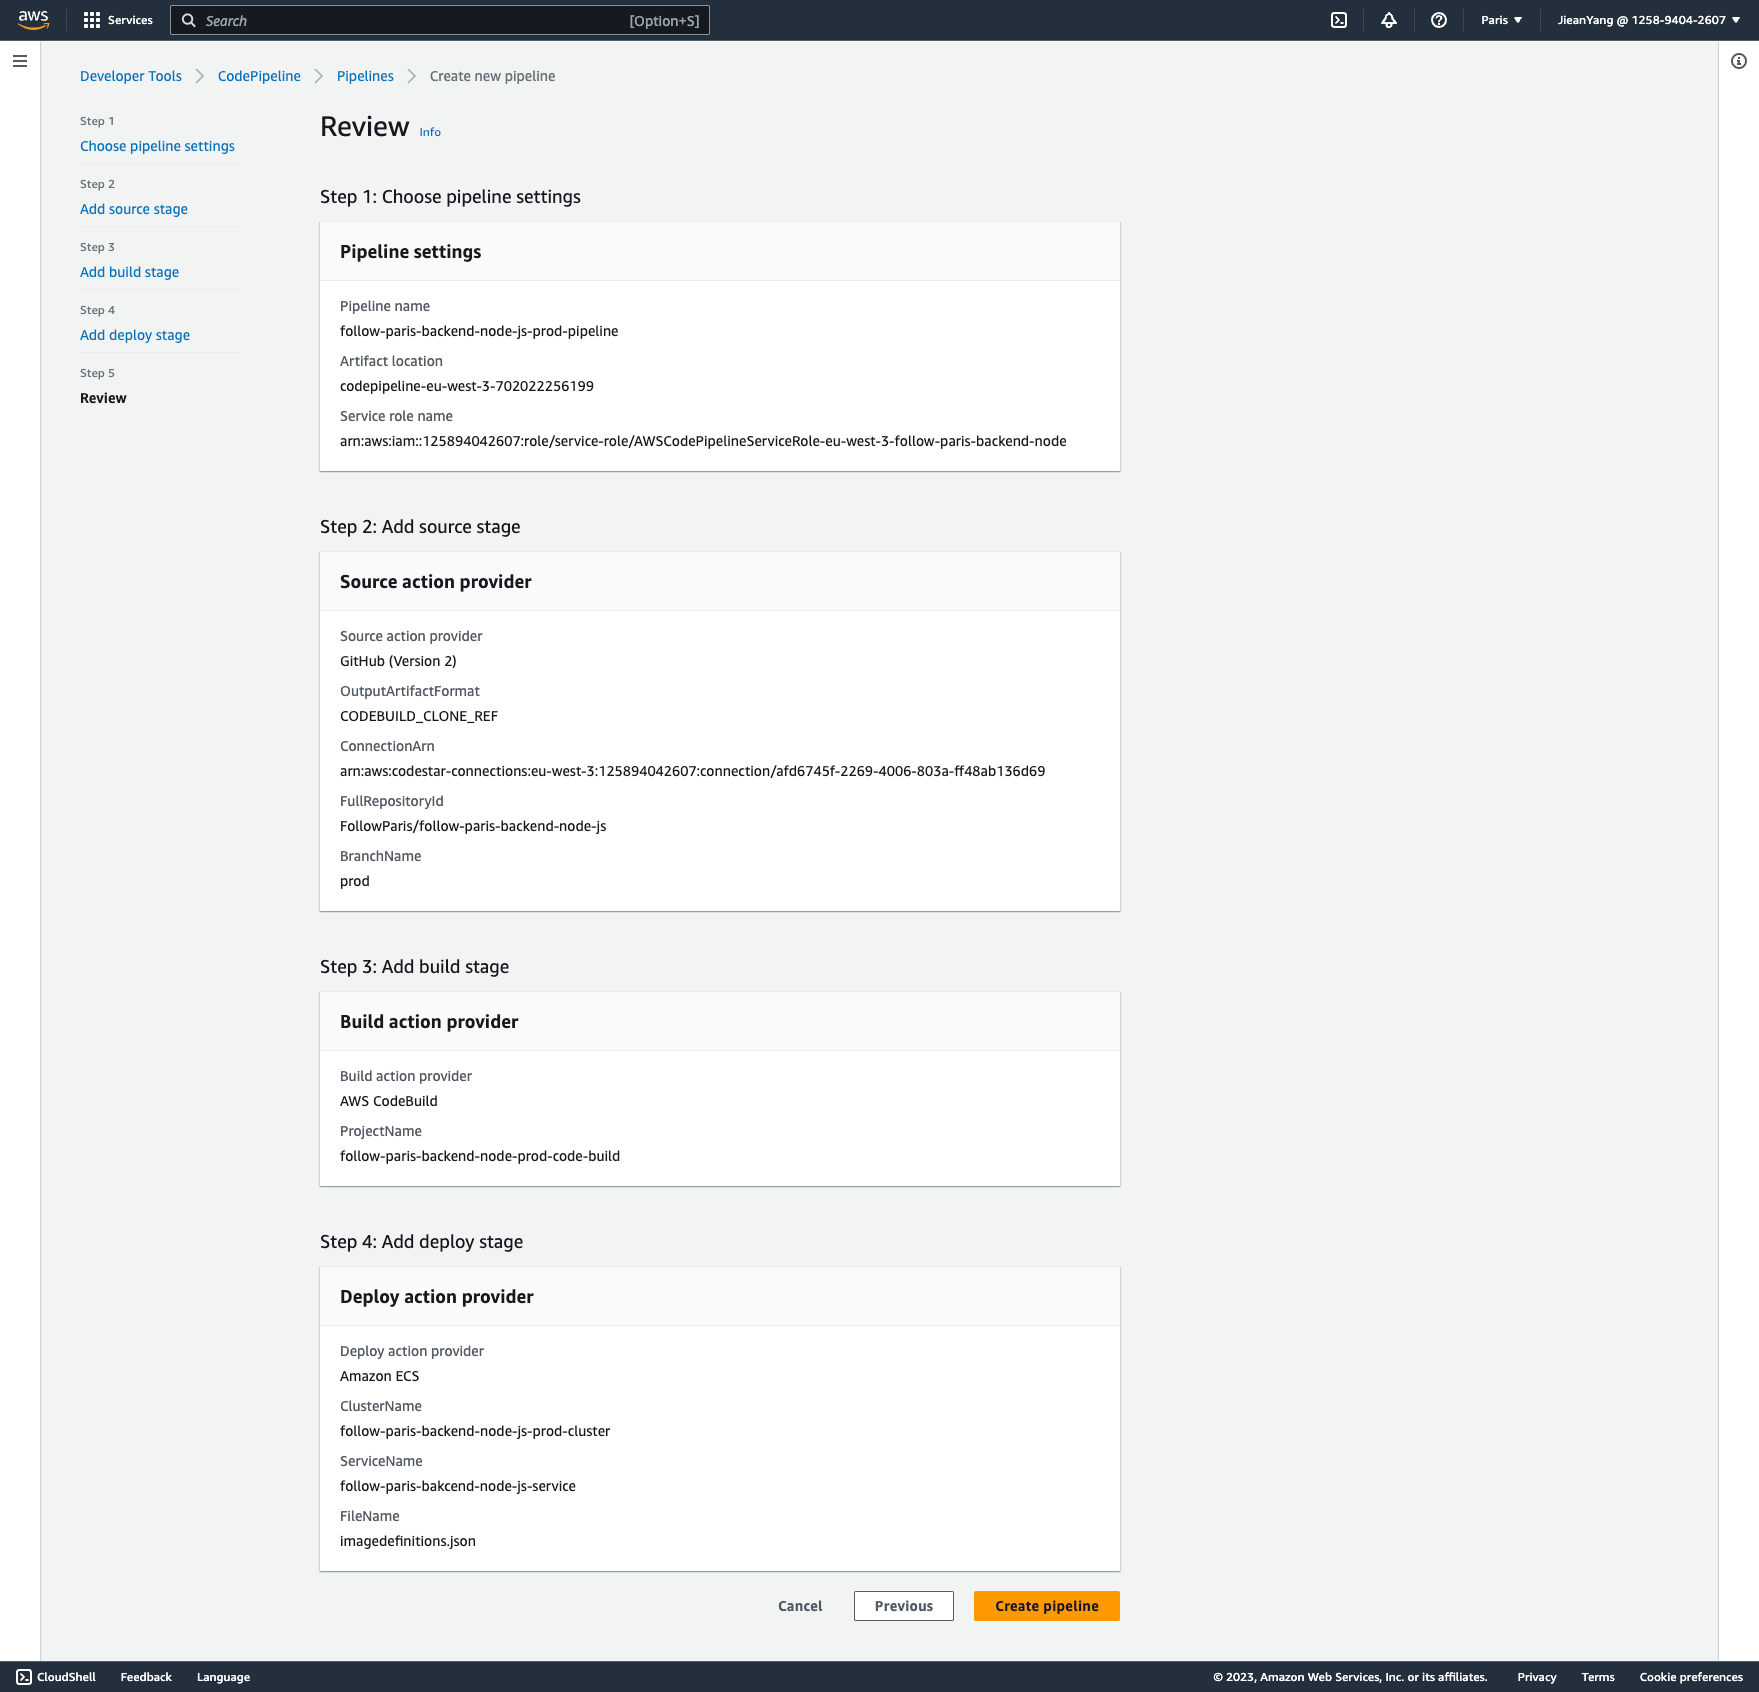Click pipeline name follow-paris-backend-node-js-prod-pipeline
The height and width of the screenshot is (1692, 1759).
tap(479, 331)
